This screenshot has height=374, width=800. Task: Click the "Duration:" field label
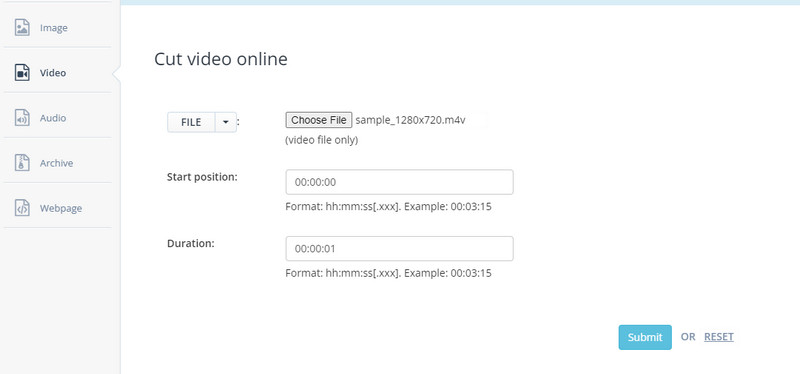click(x=191, y=243)
